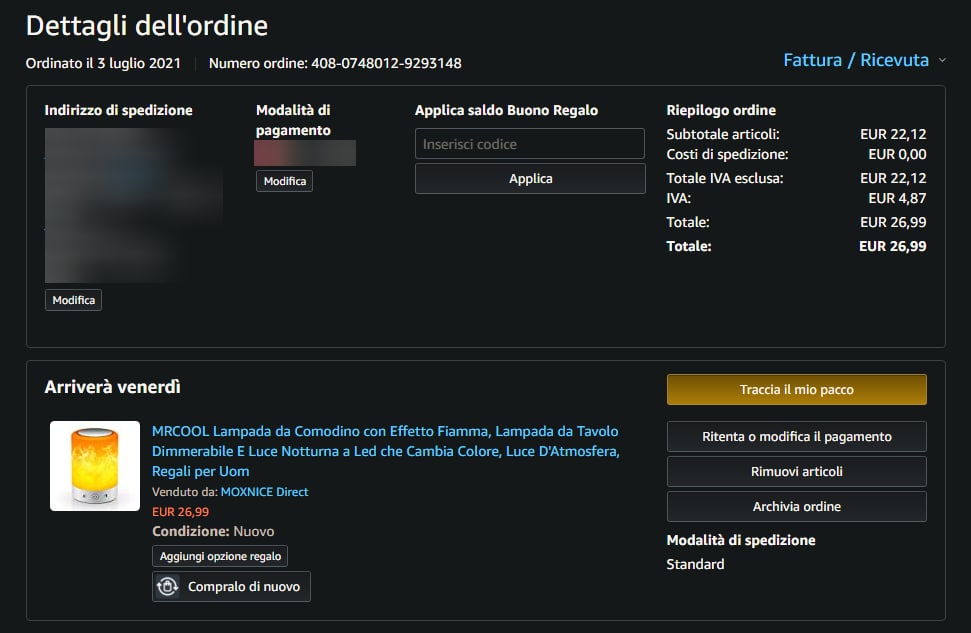Track the package with Traccia il mio pacco
This screenshot has width=971, height=633.
click(796, 390)
